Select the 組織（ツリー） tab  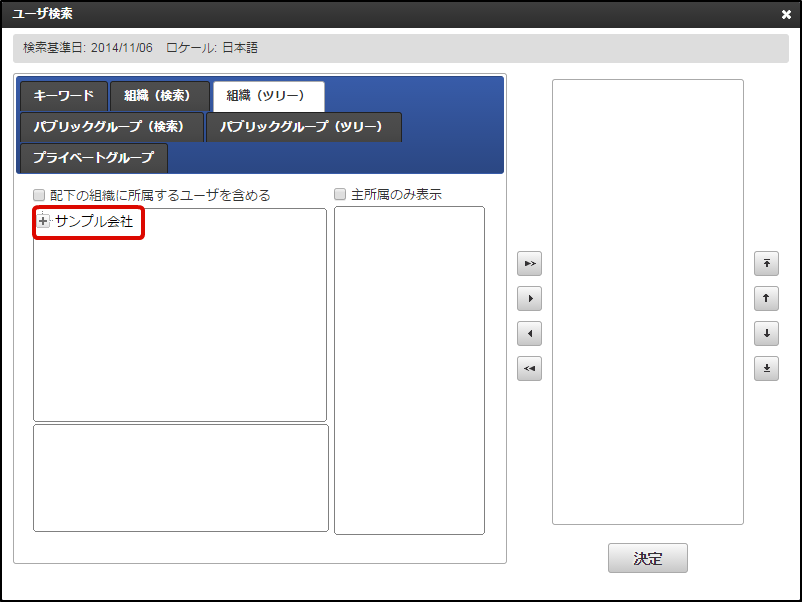tap(269, 96)
